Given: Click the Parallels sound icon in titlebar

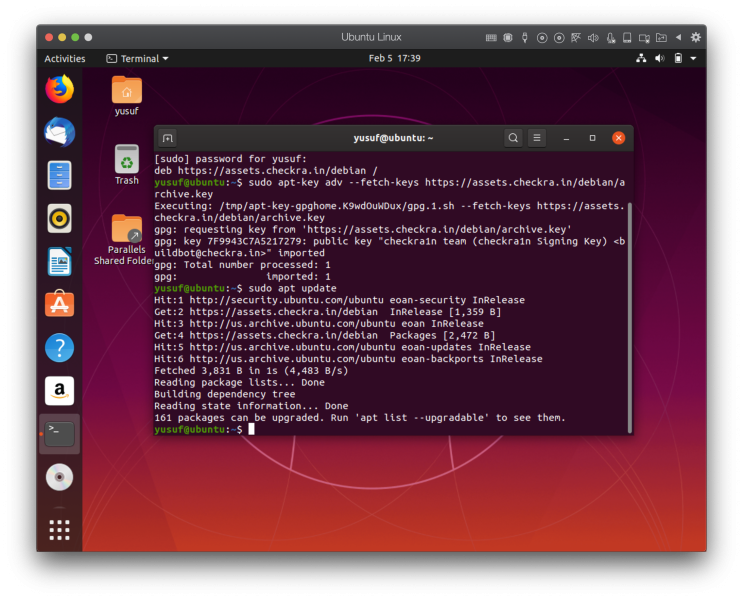Looking at the screenshot, I should [x=592, y=37].
